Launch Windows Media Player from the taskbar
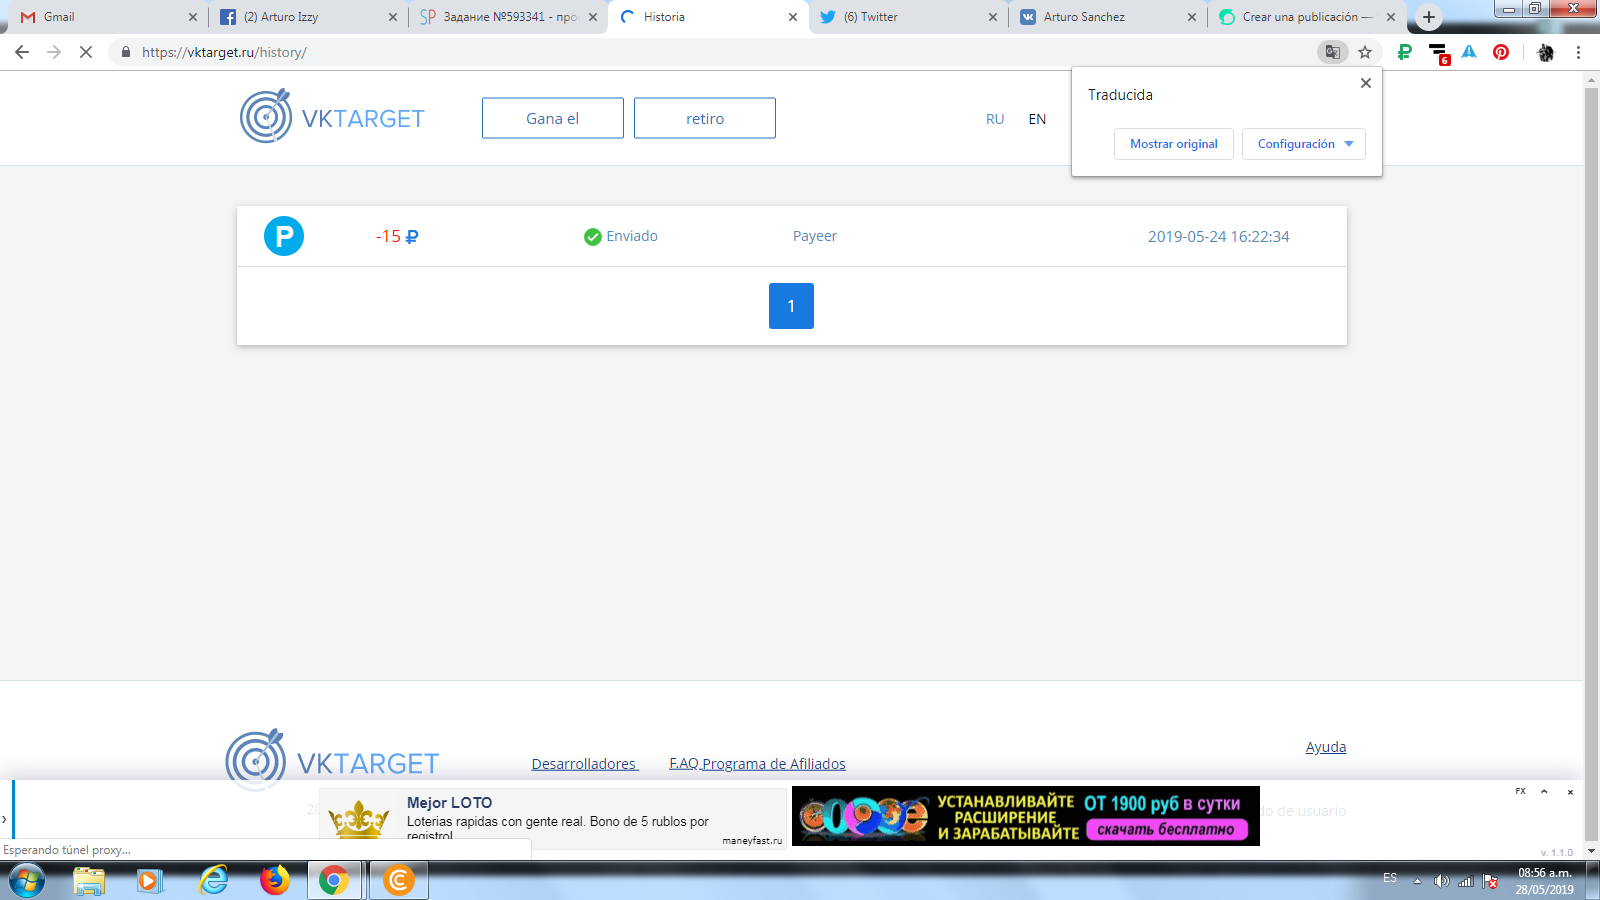Viewport: 1600px width, 900px height. tap(150, 881)
